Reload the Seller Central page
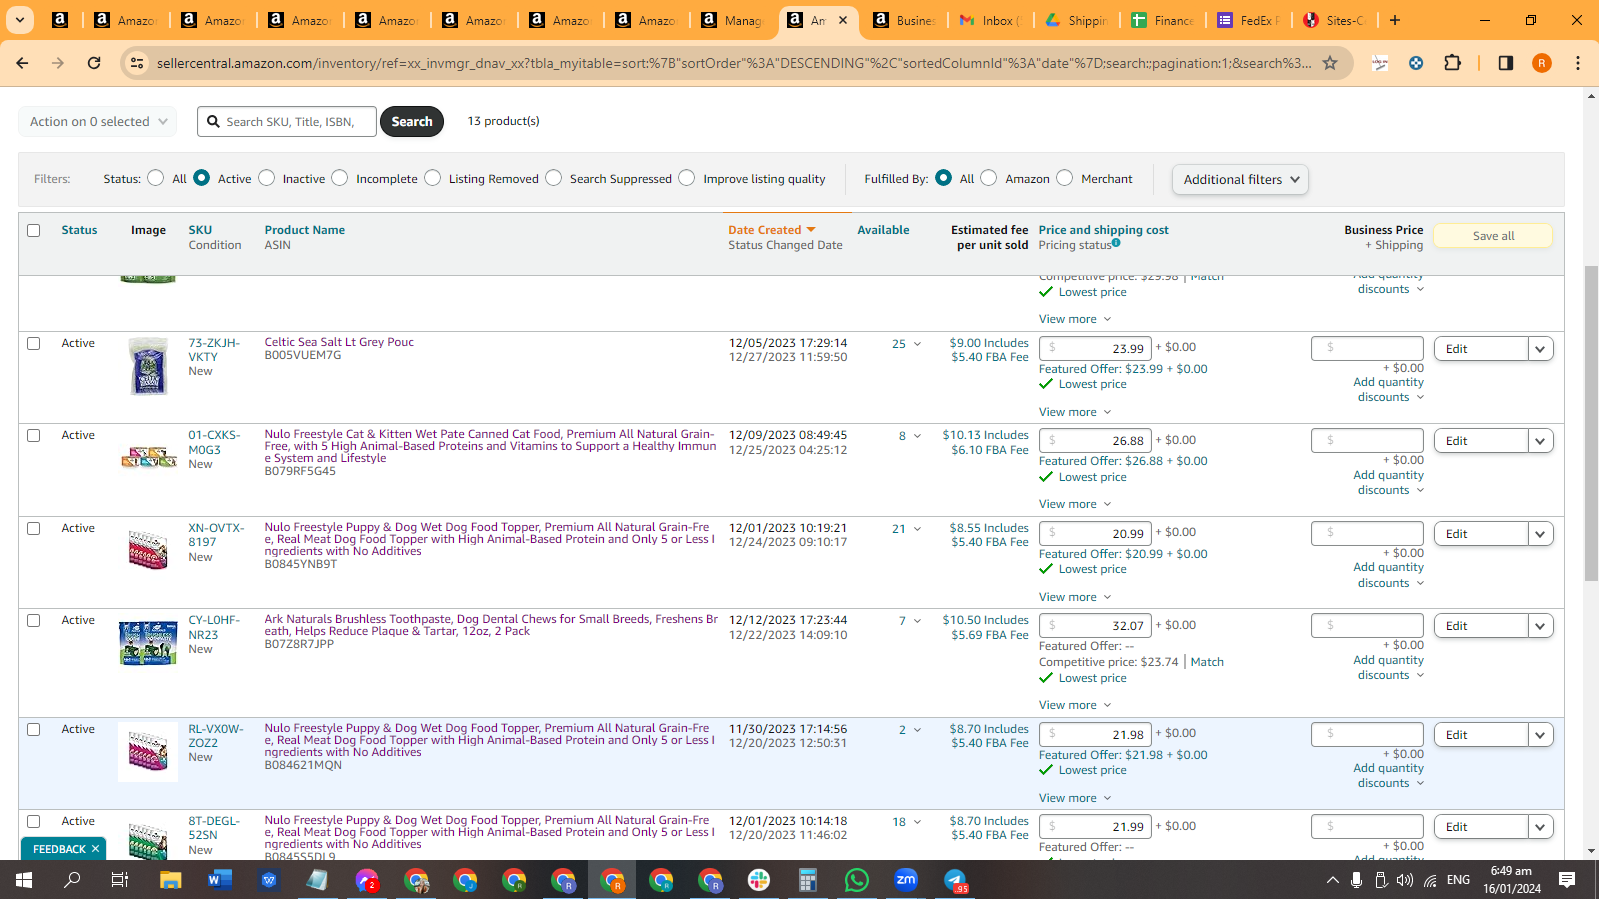 (94, 63)
